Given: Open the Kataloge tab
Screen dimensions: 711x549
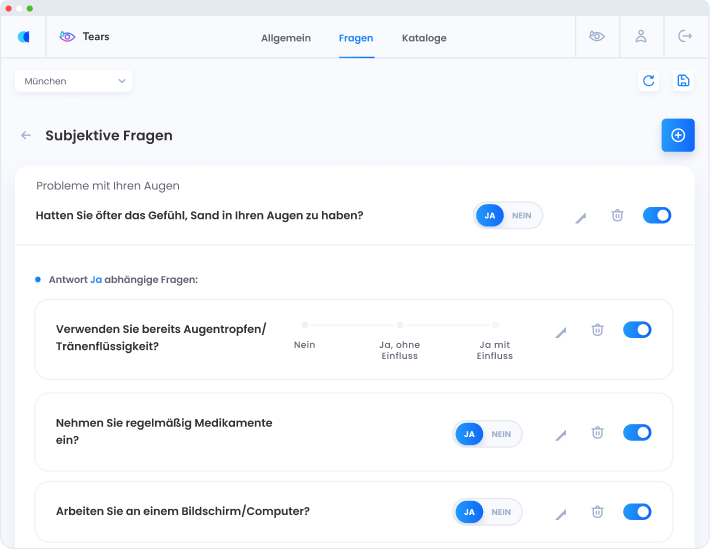Looking at the screenshot, I should click(x=424, y=38).
